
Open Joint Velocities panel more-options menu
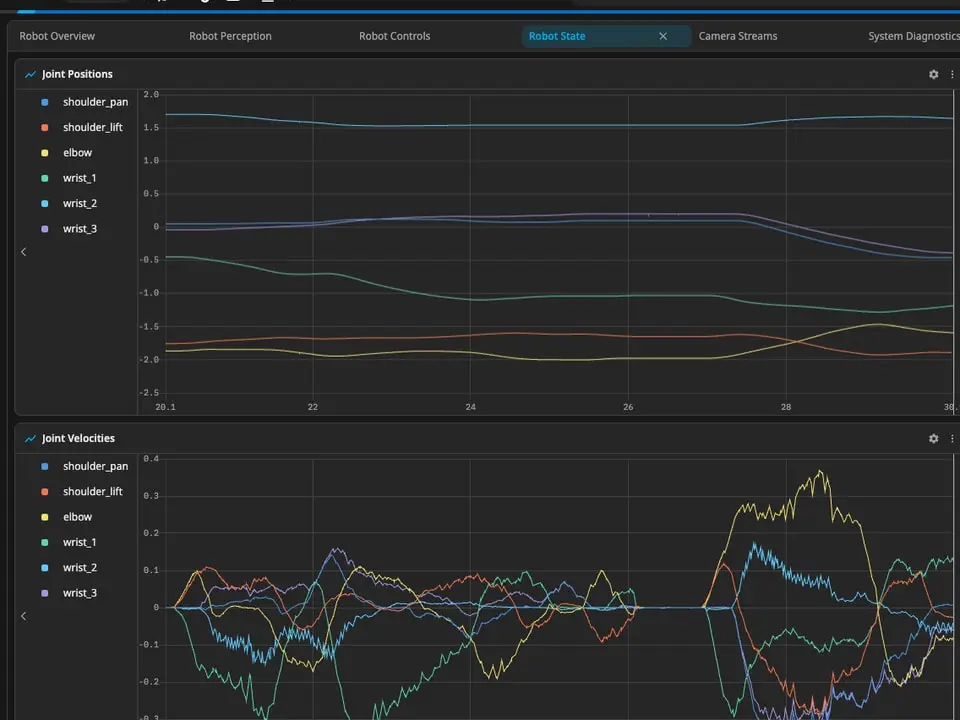coord(952,438)
